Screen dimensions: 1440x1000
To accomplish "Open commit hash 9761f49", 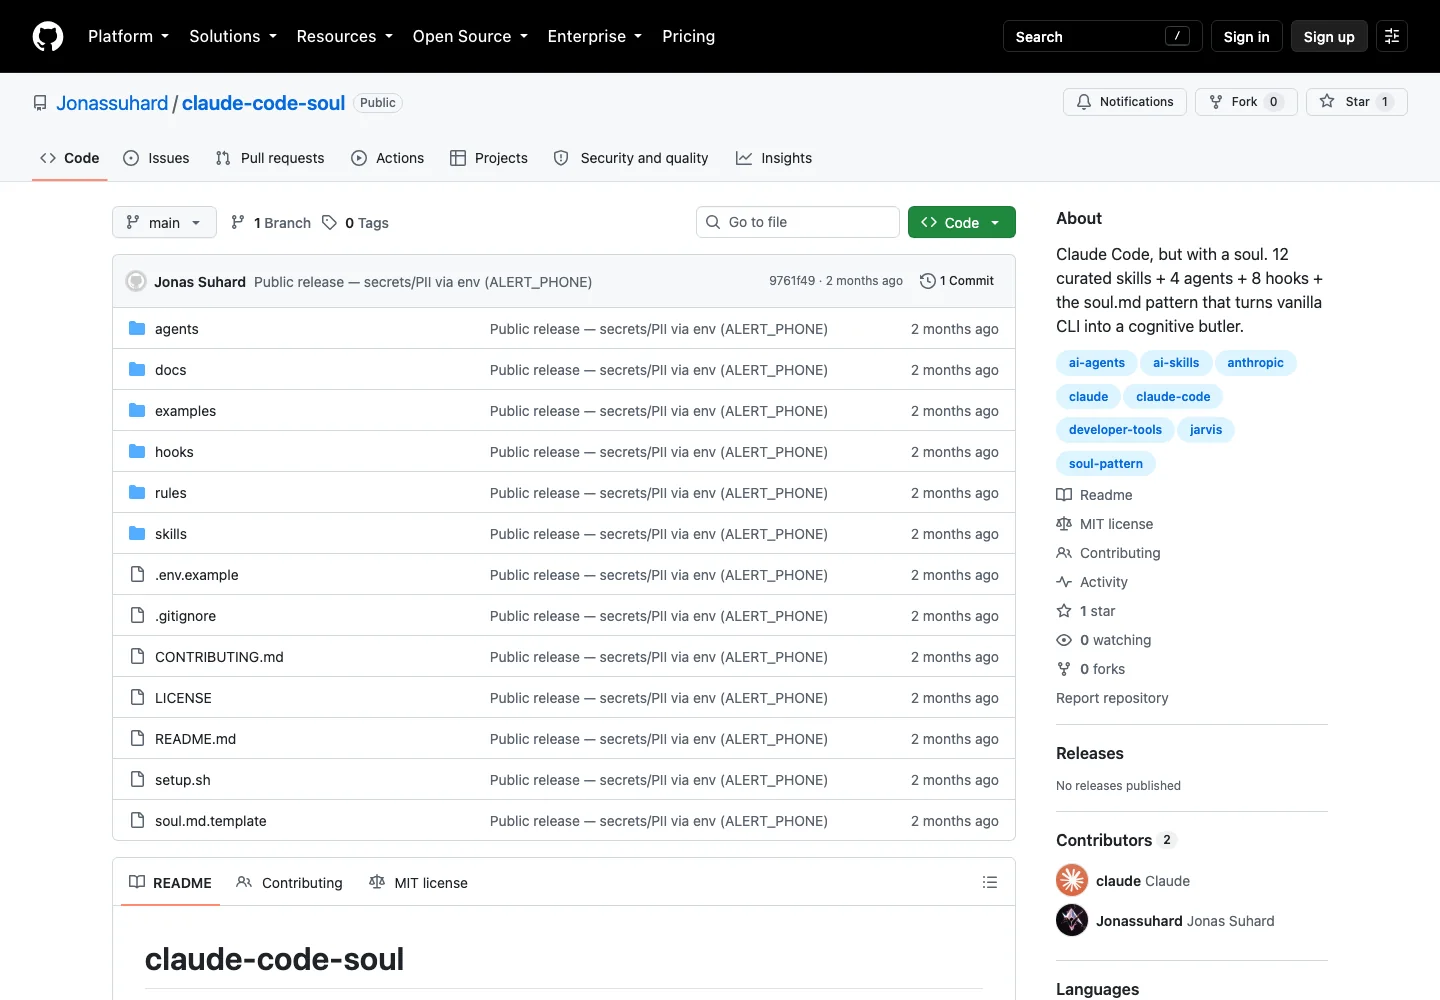I will point(792,281).
